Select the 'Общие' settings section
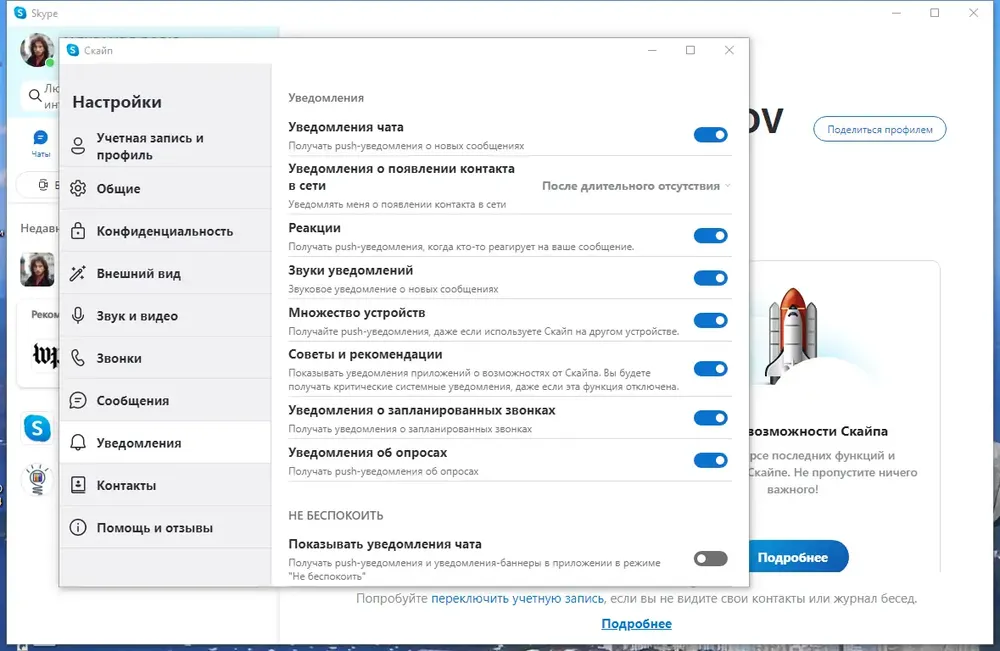The height and width of the screenshot is (651, 1000). click(165, 189)
